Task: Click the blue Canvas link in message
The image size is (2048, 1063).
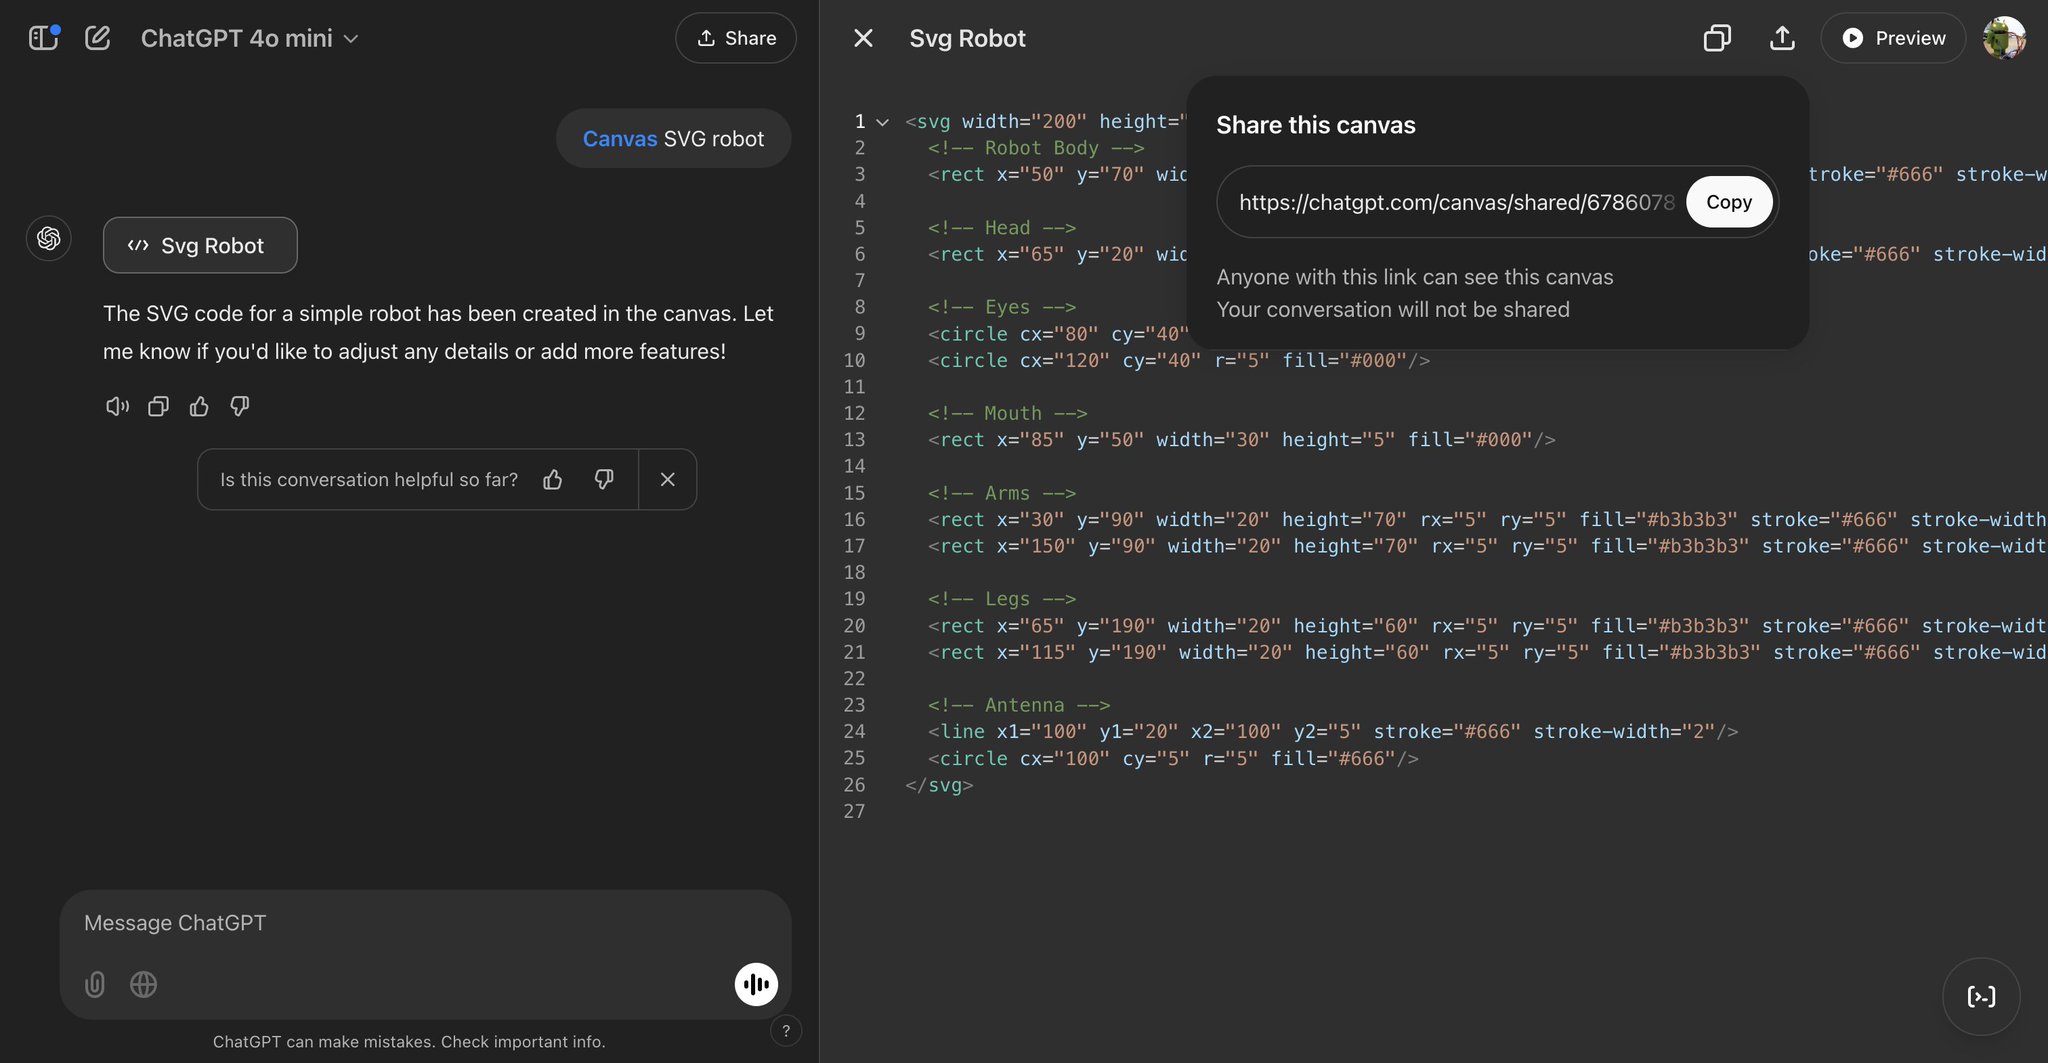Action: tap(620, 139)
